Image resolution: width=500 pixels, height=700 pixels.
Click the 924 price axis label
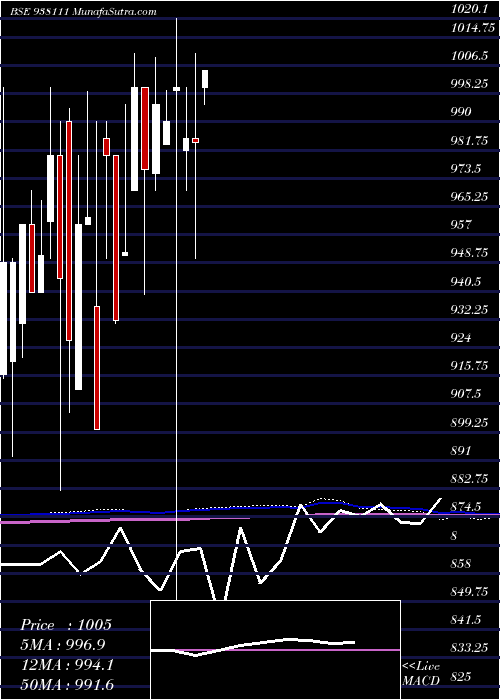tap(461, 338)
